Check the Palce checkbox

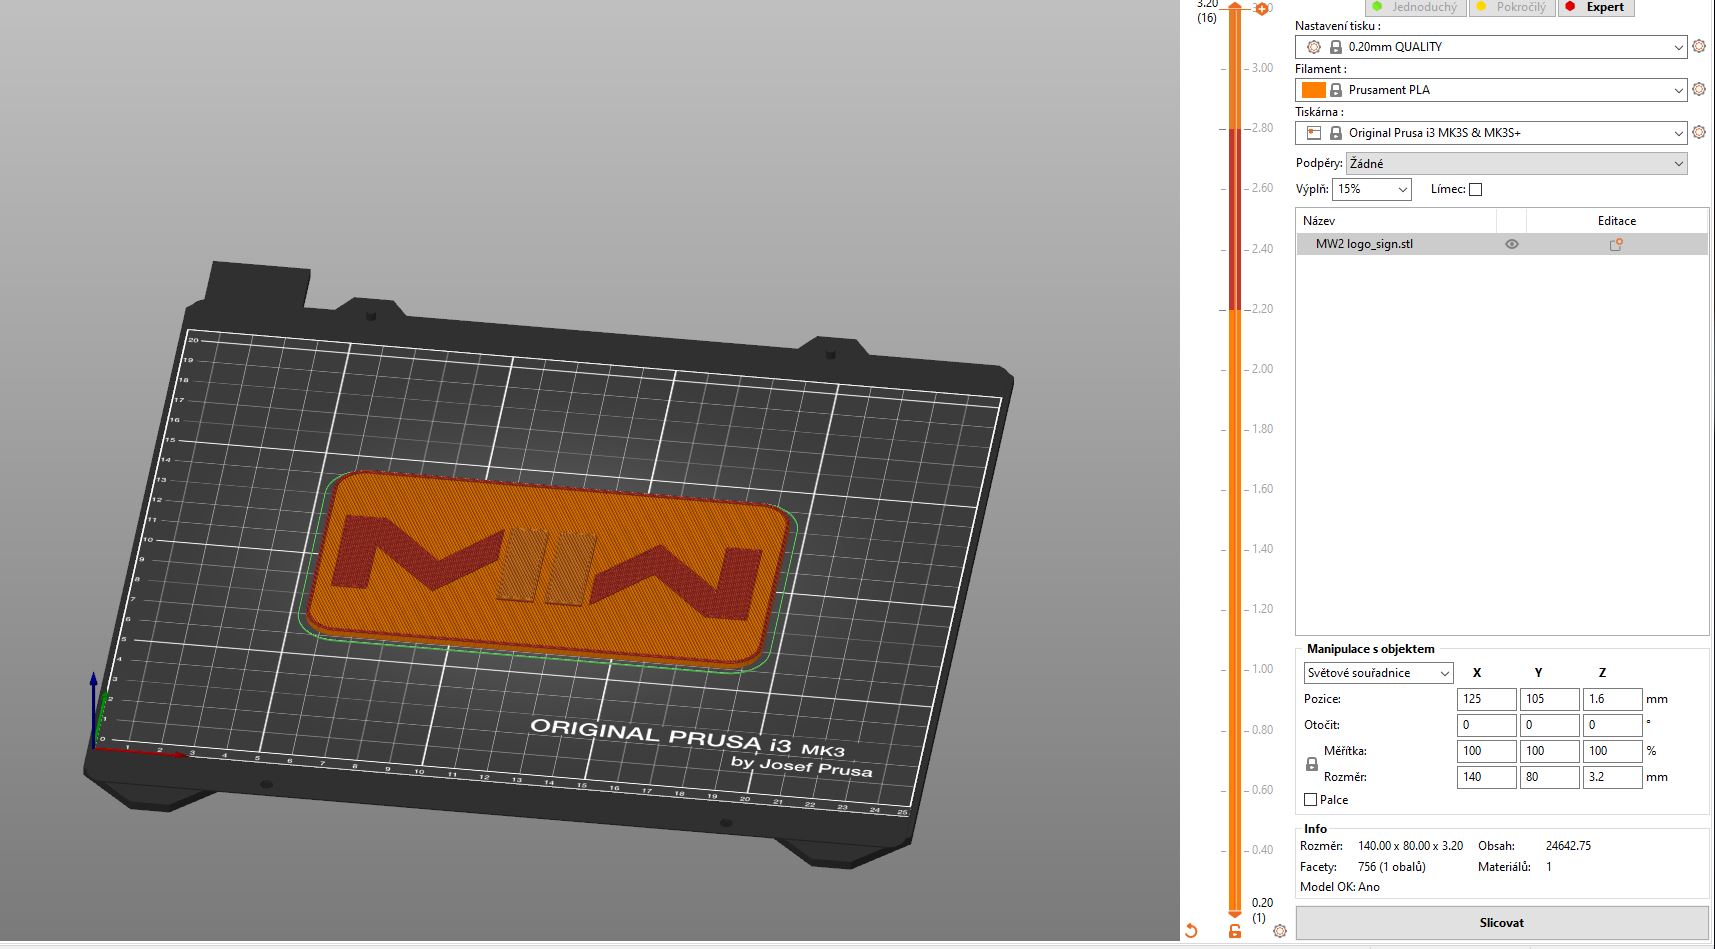click(x=1310, y=800)
